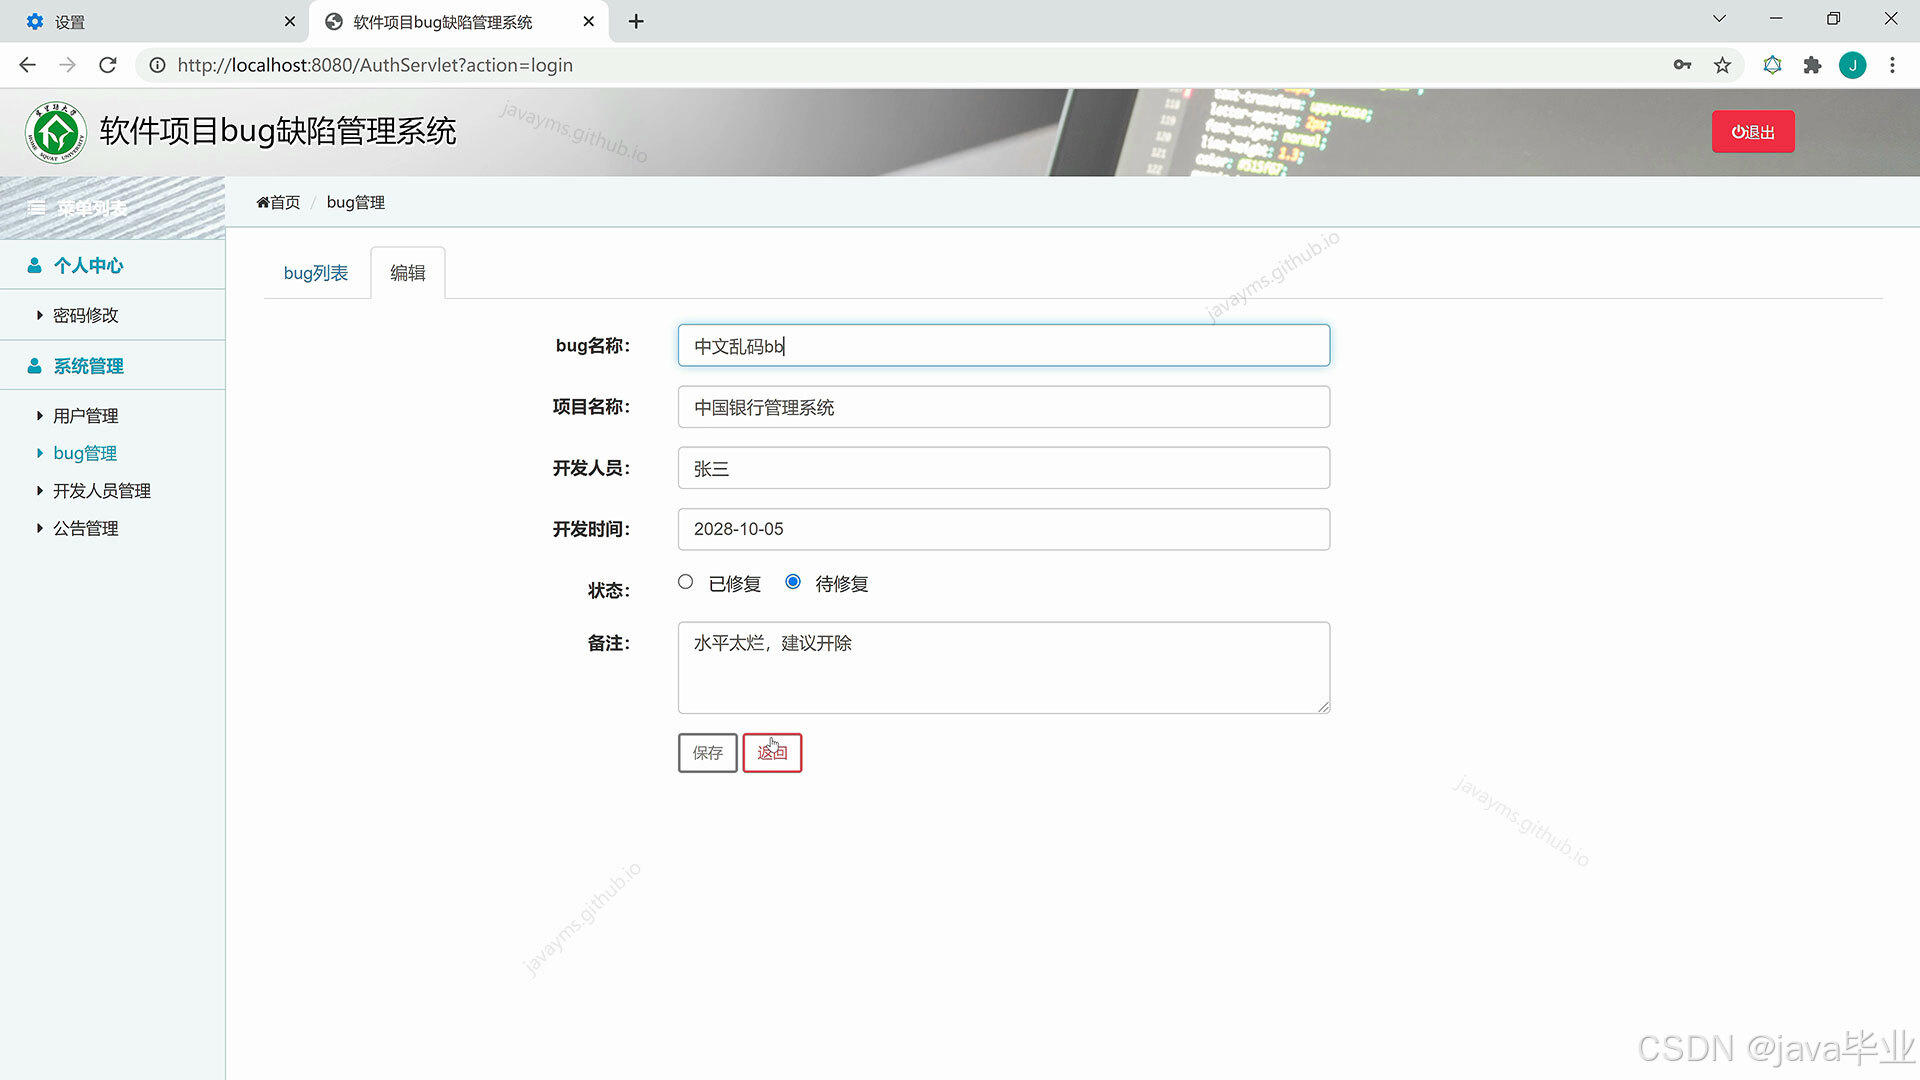Click the home icon in breadcrumb

tap(263, 202)
